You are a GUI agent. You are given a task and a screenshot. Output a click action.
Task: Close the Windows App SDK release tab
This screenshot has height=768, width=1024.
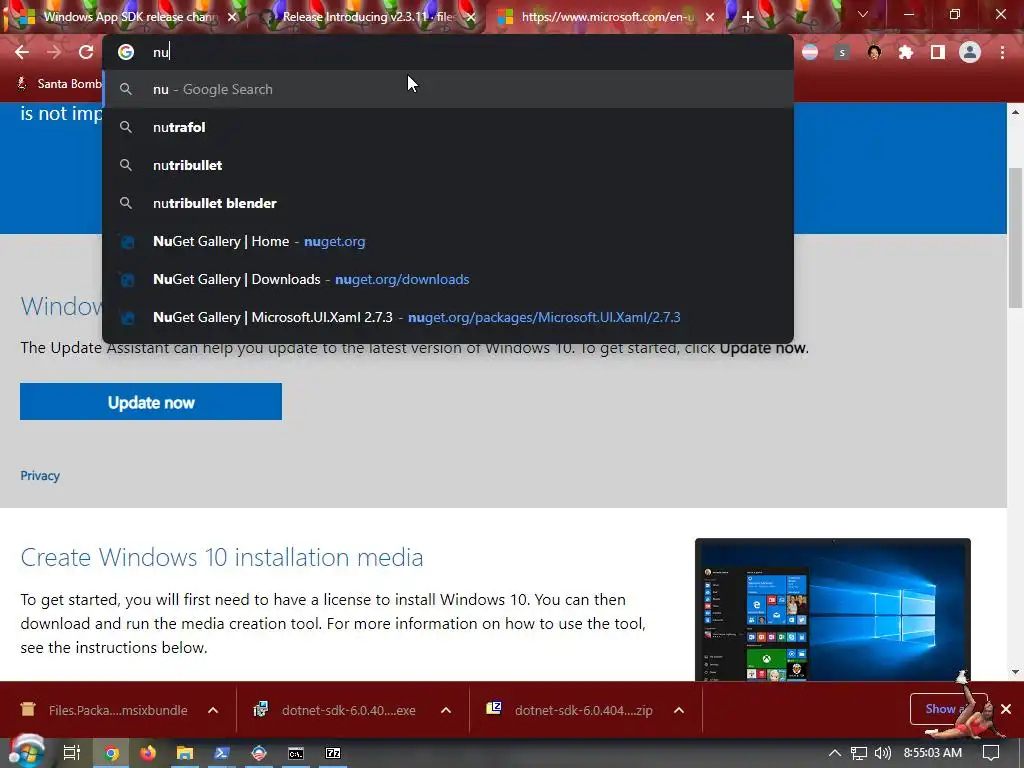[x=232, y=17]
